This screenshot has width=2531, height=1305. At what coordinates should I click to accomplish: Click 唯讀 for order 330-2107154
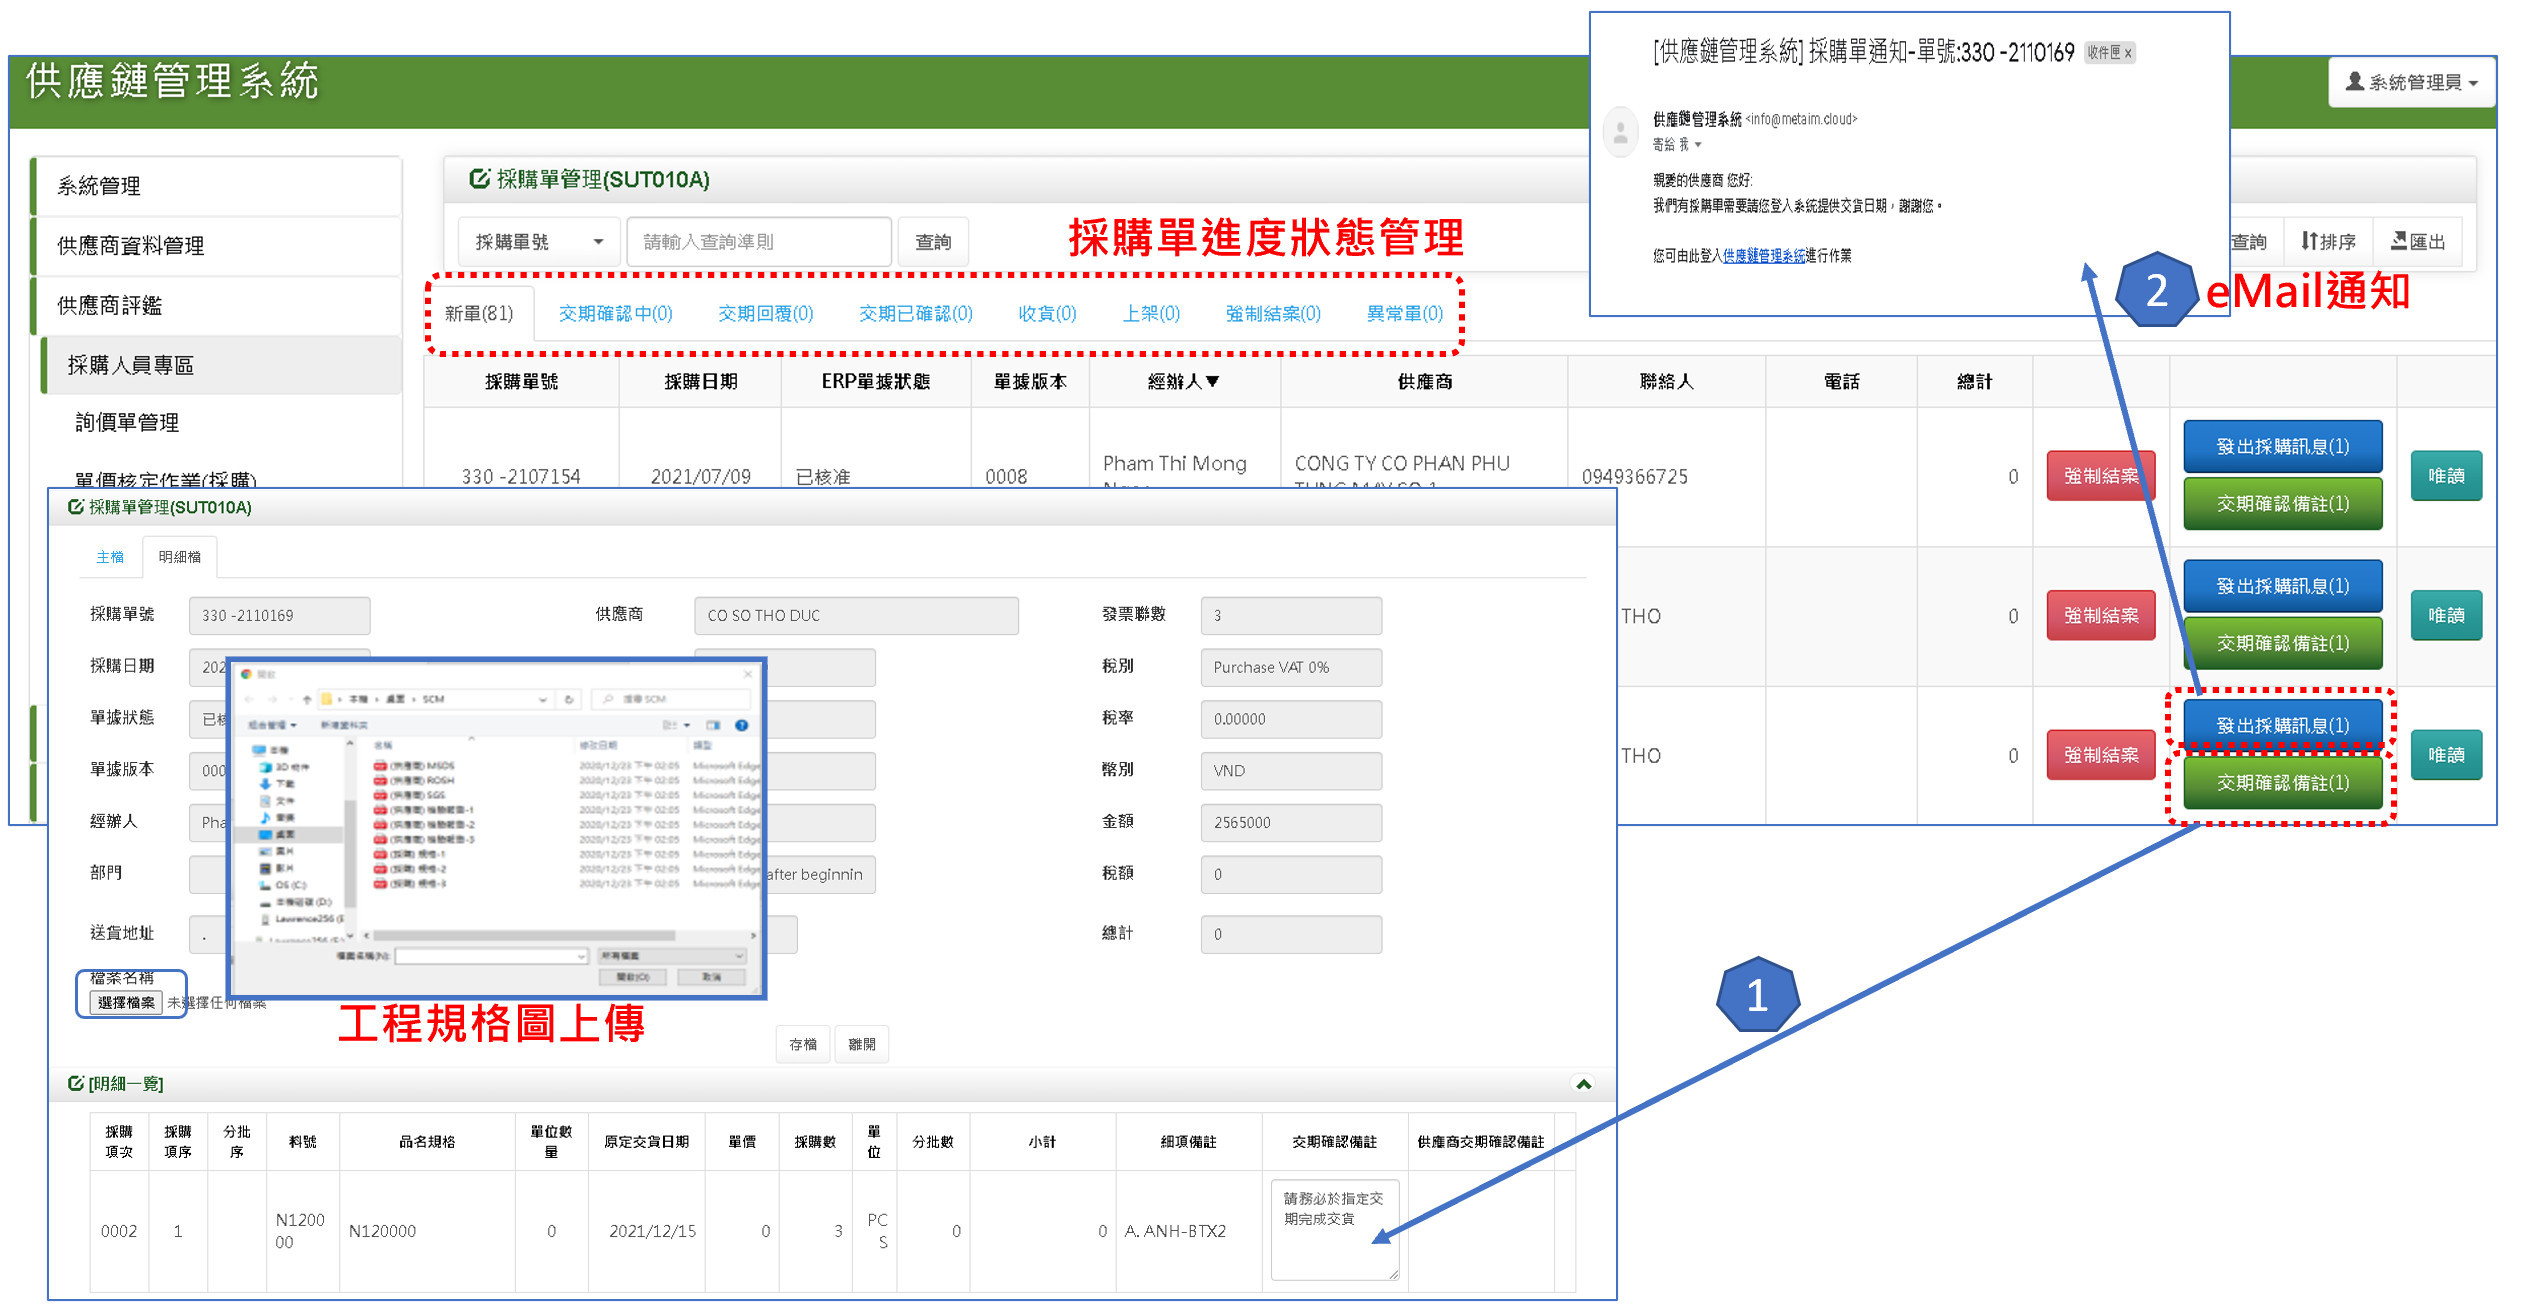pos(2446,476)
